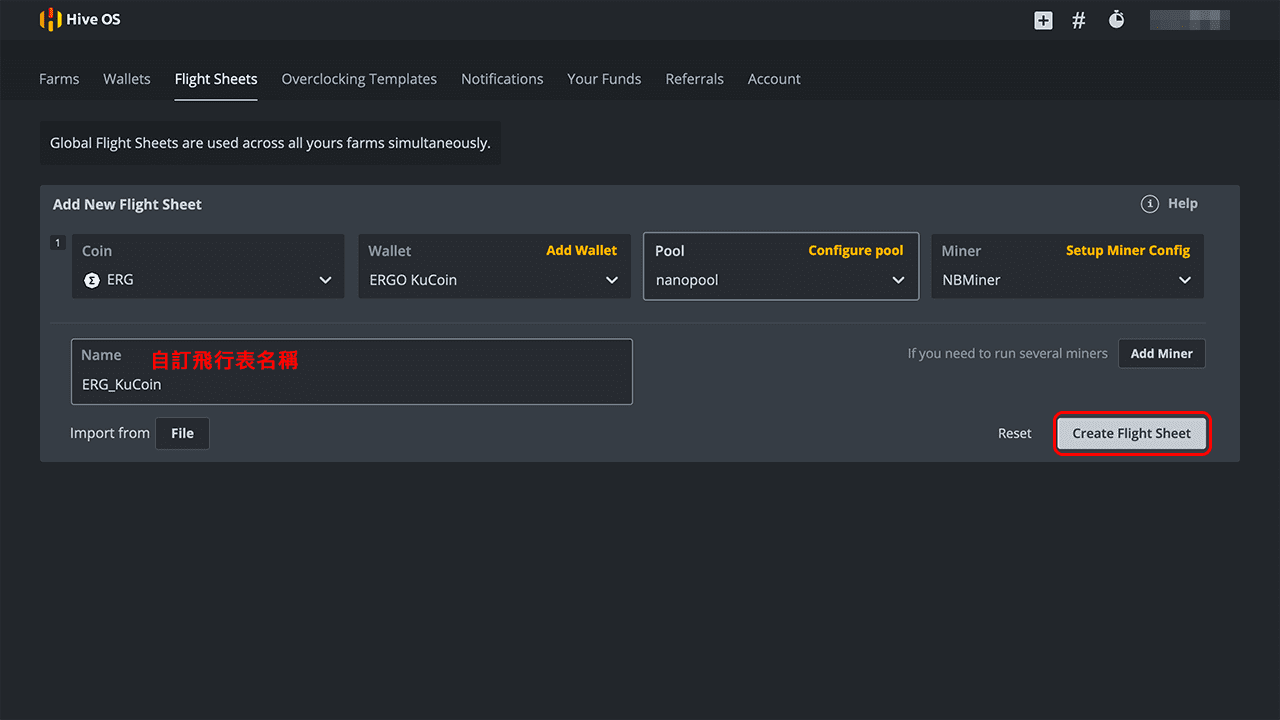Open the Notifications tab
The width and height of the screenshot is (1280, 720).
pos(502,79)
